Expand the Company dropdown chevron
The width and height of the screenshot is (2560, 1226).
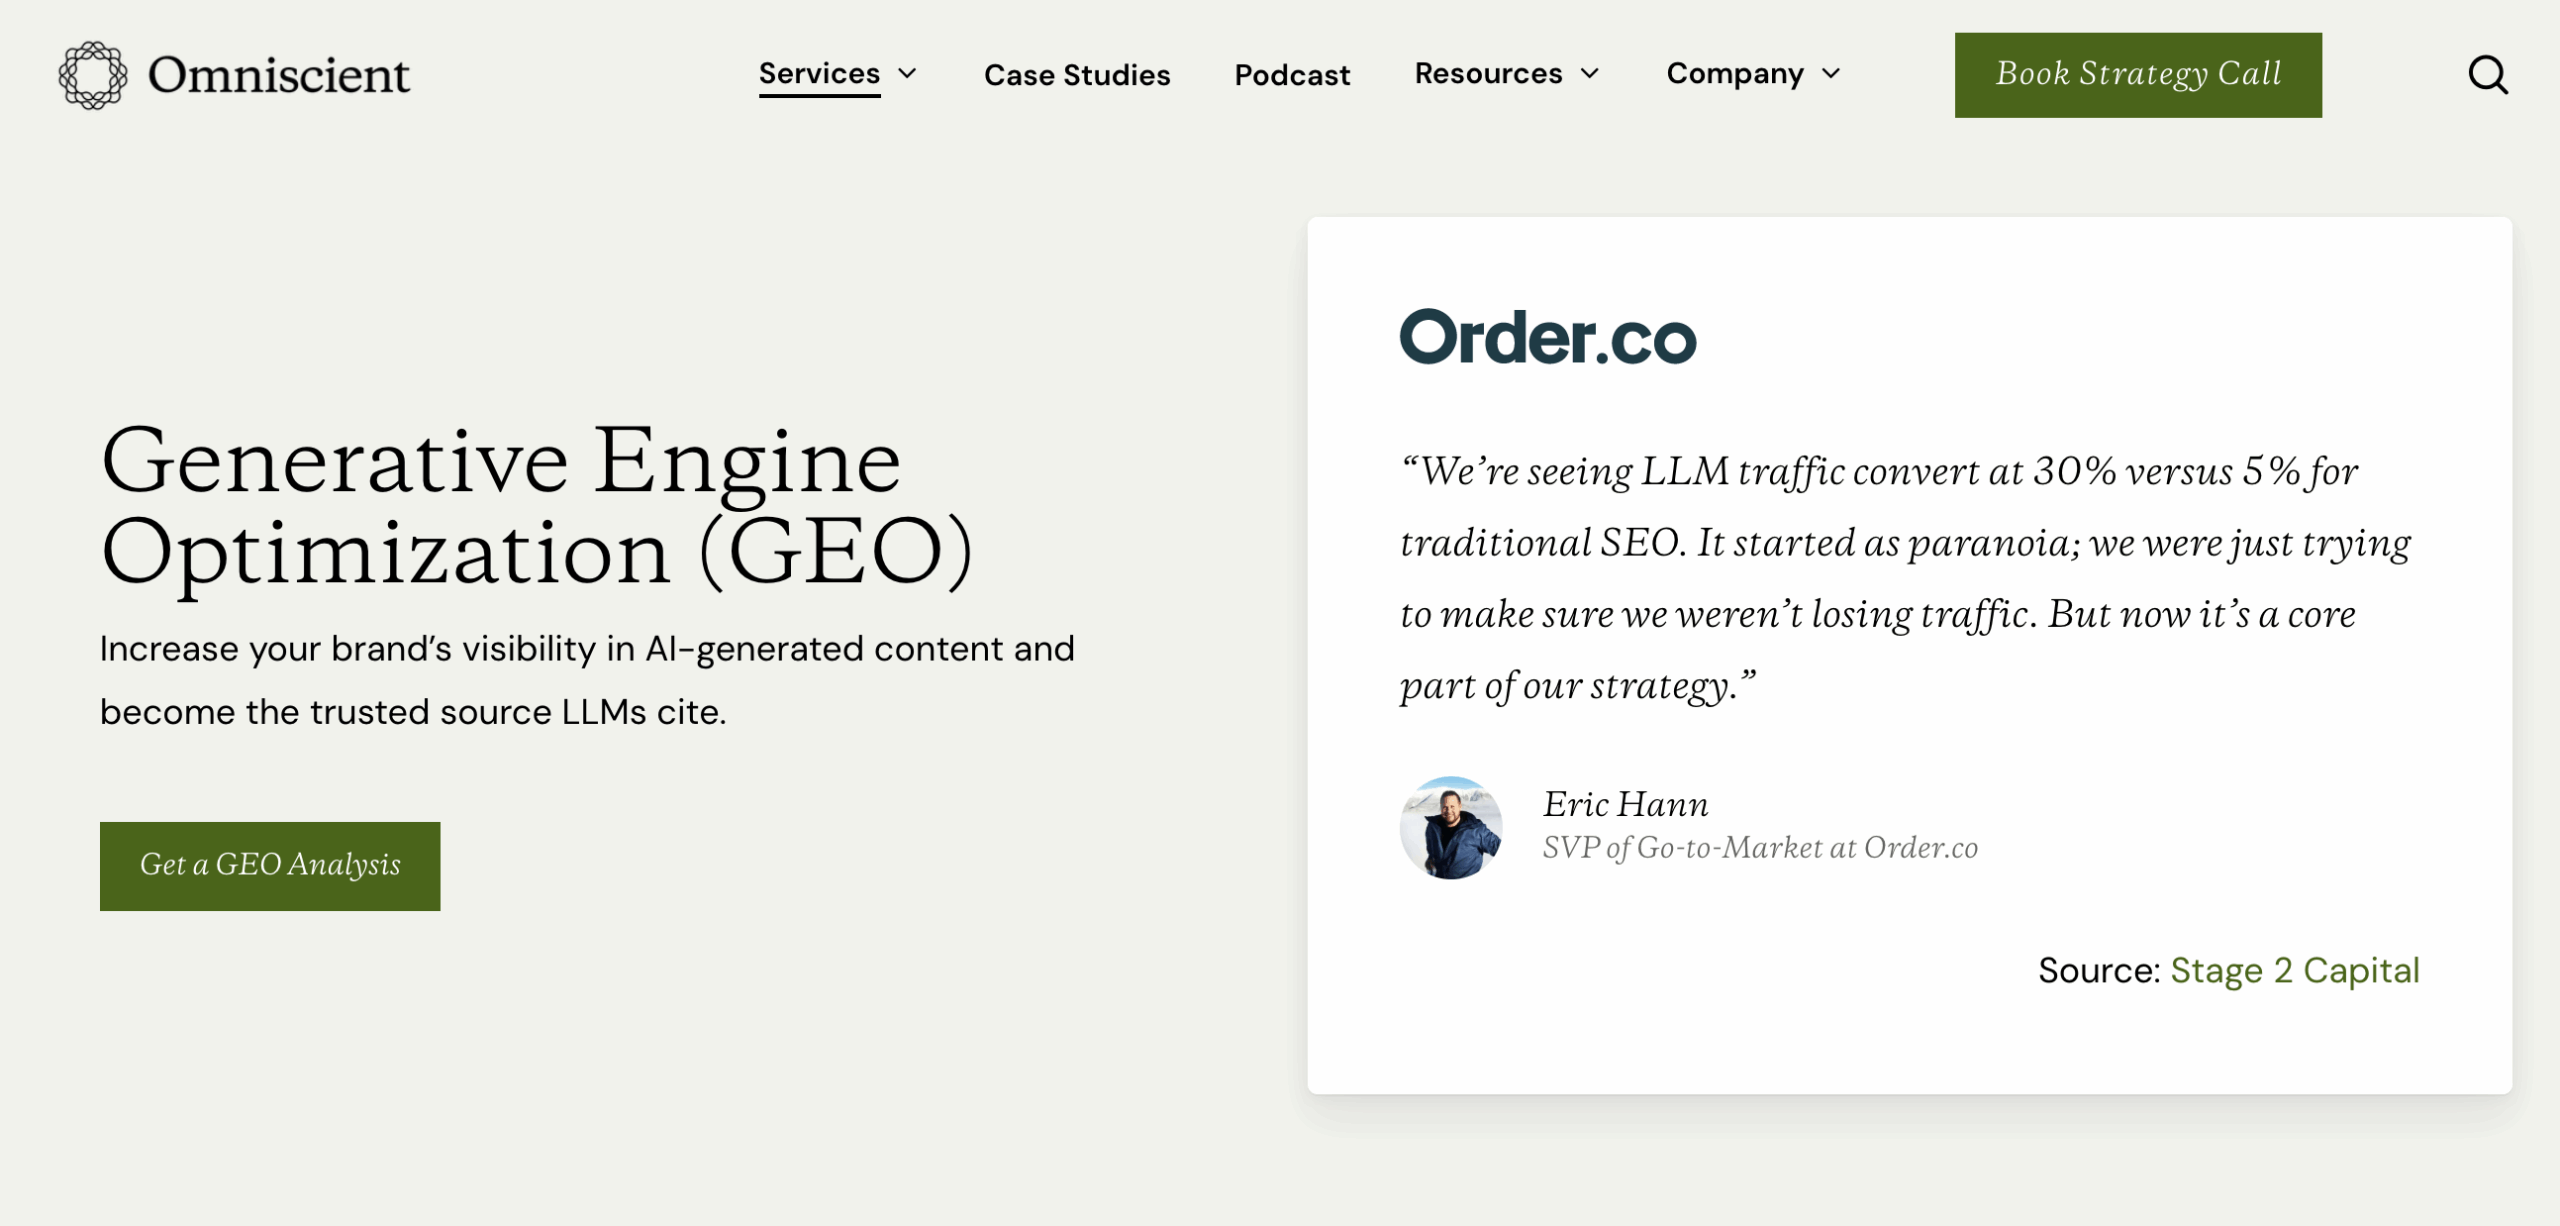click(1831, 74)
